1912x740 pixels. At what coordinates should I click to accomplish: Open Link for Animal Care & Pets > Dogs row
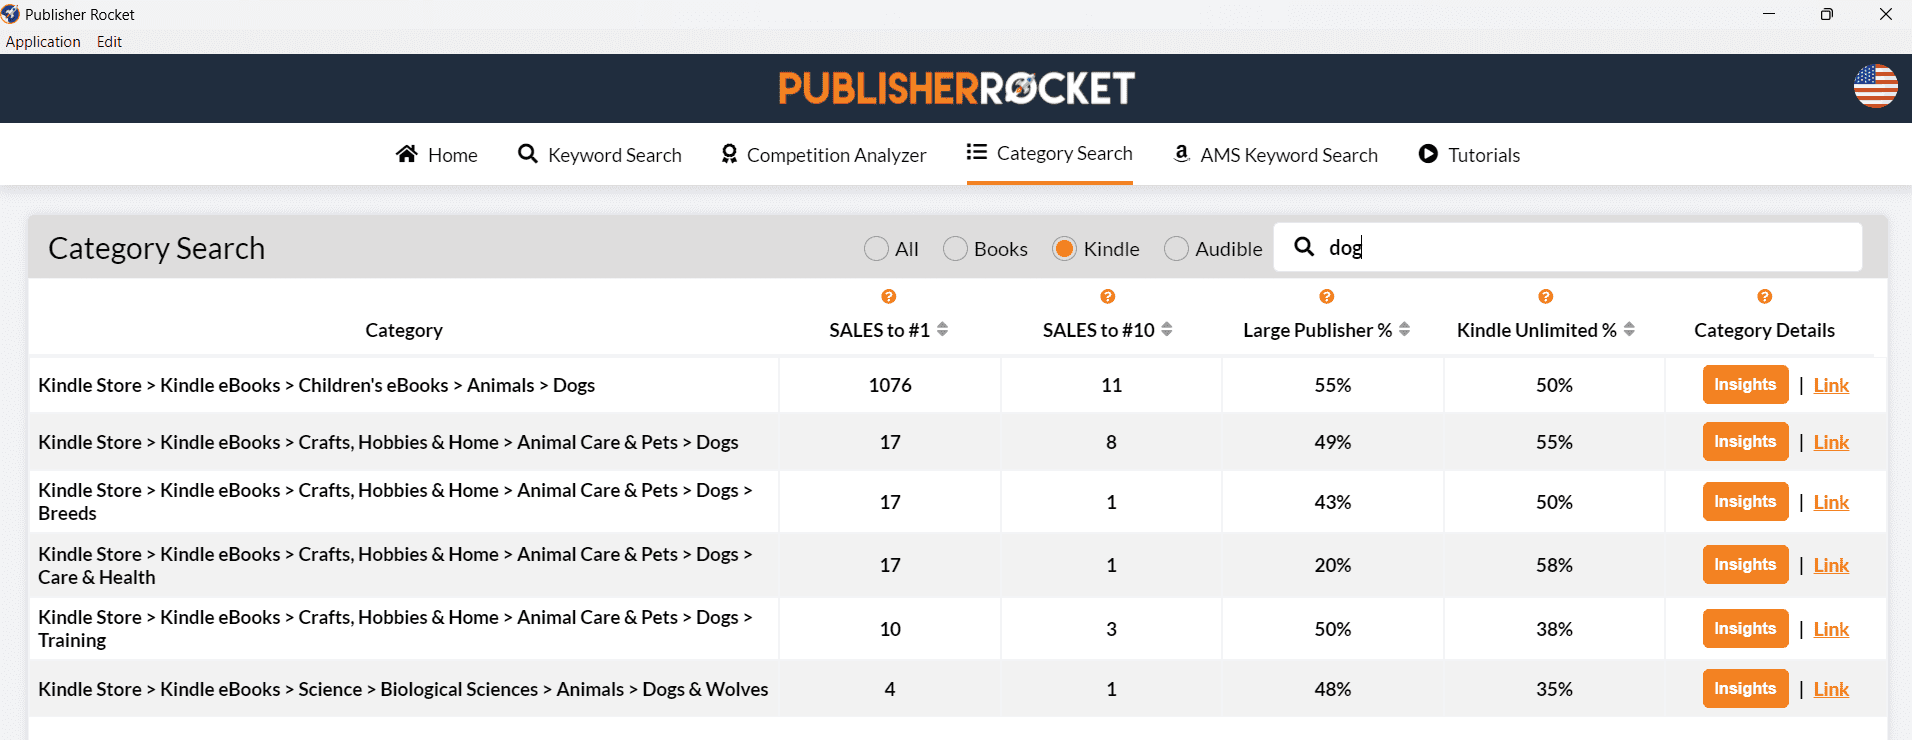[x=1831, y=442]
